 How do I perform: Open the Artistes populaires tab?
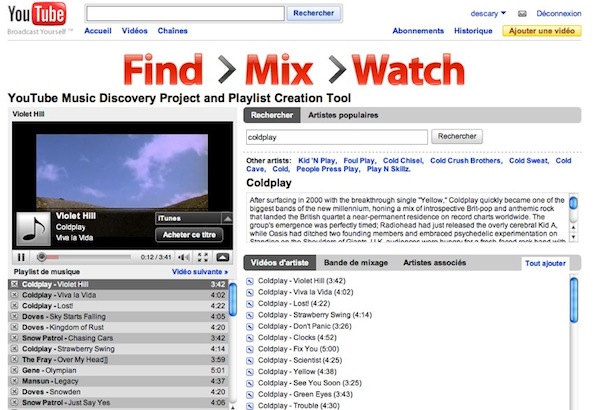point(343,115)
